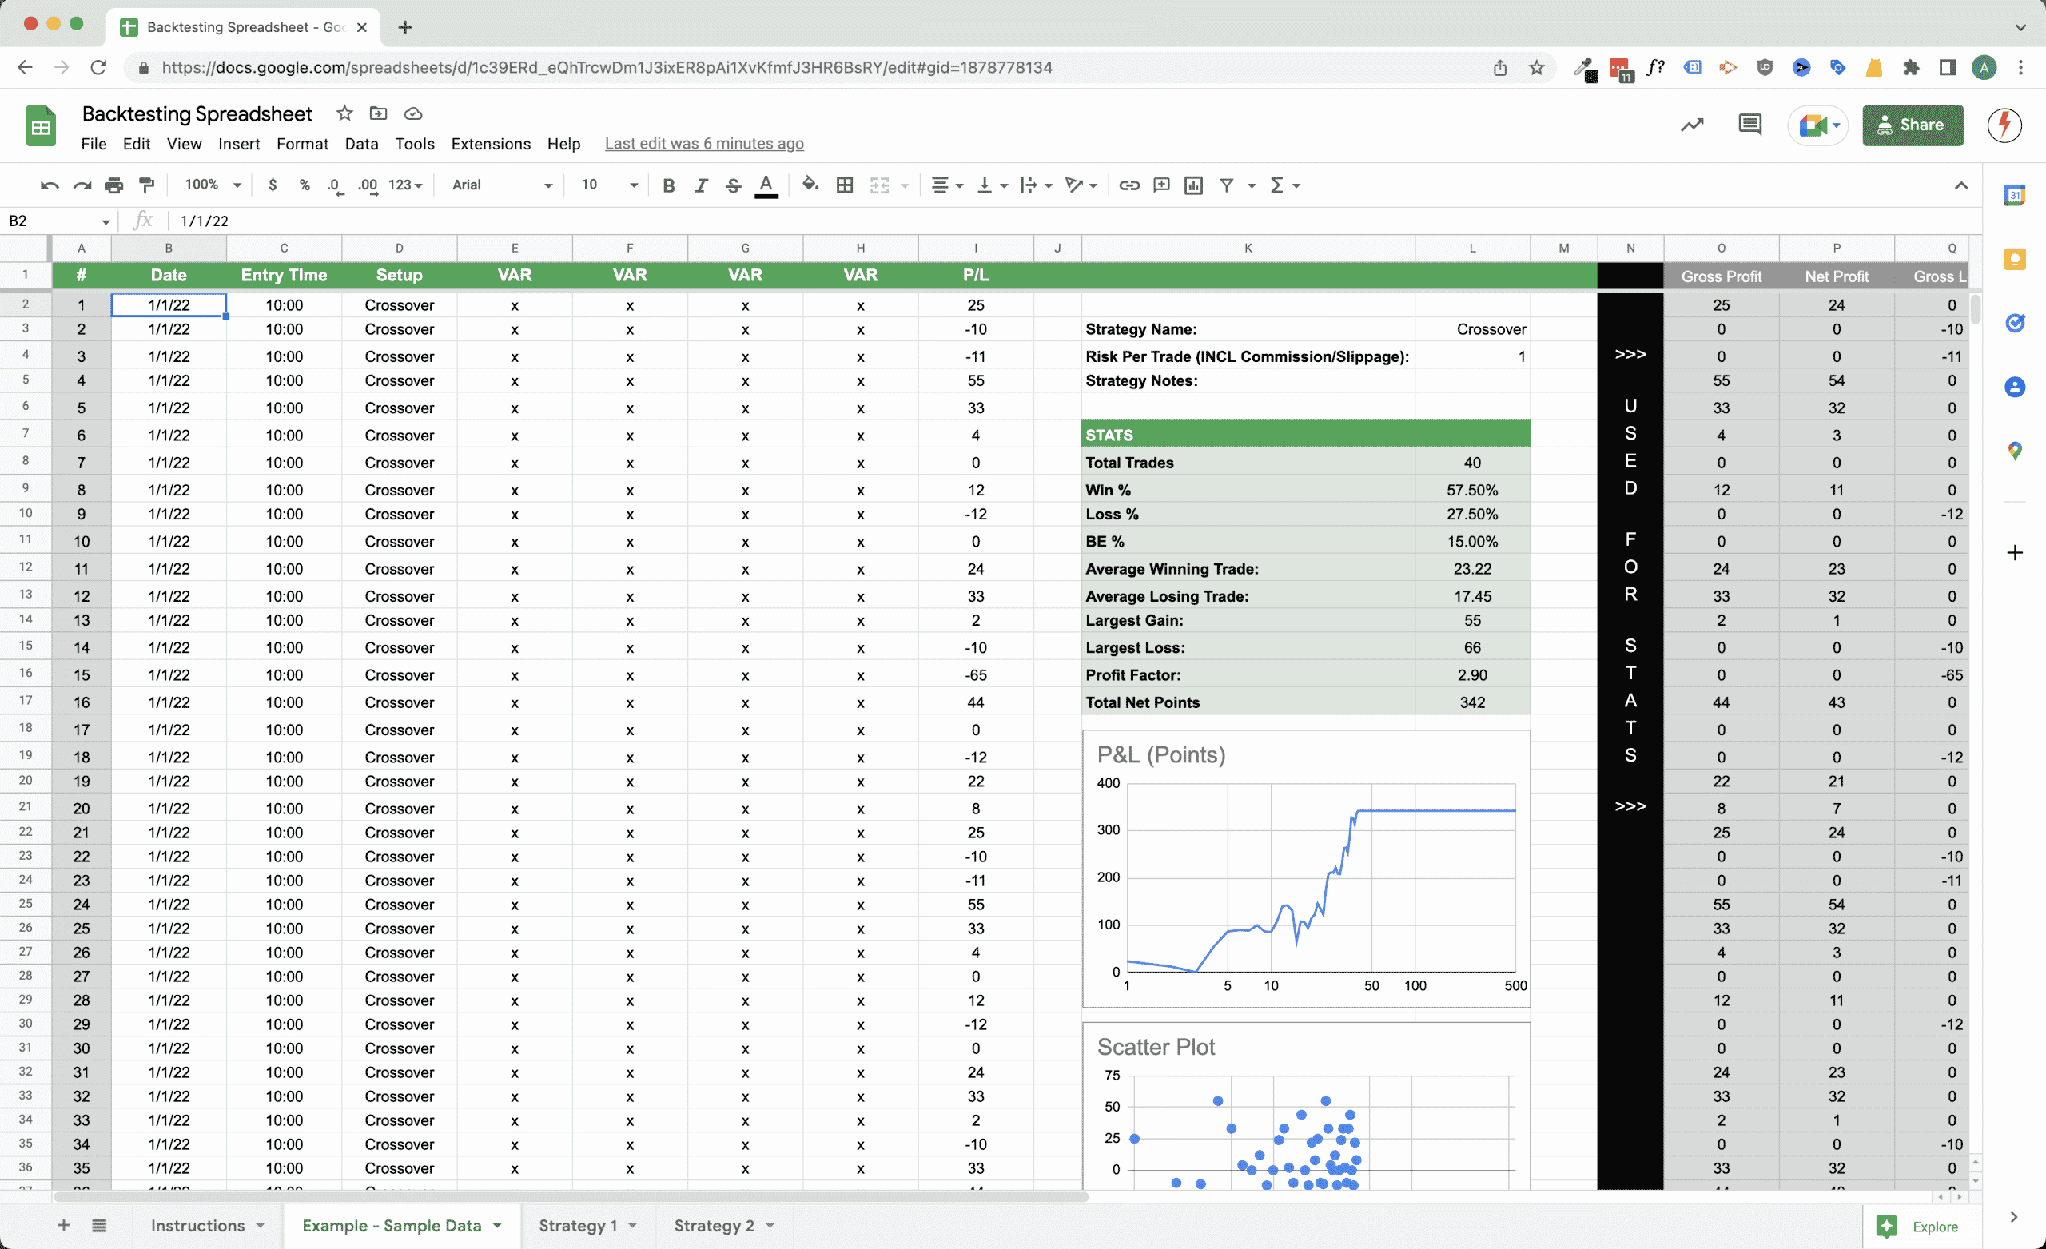
Task: Toggle strikethrough formatting
Action: 733,185
